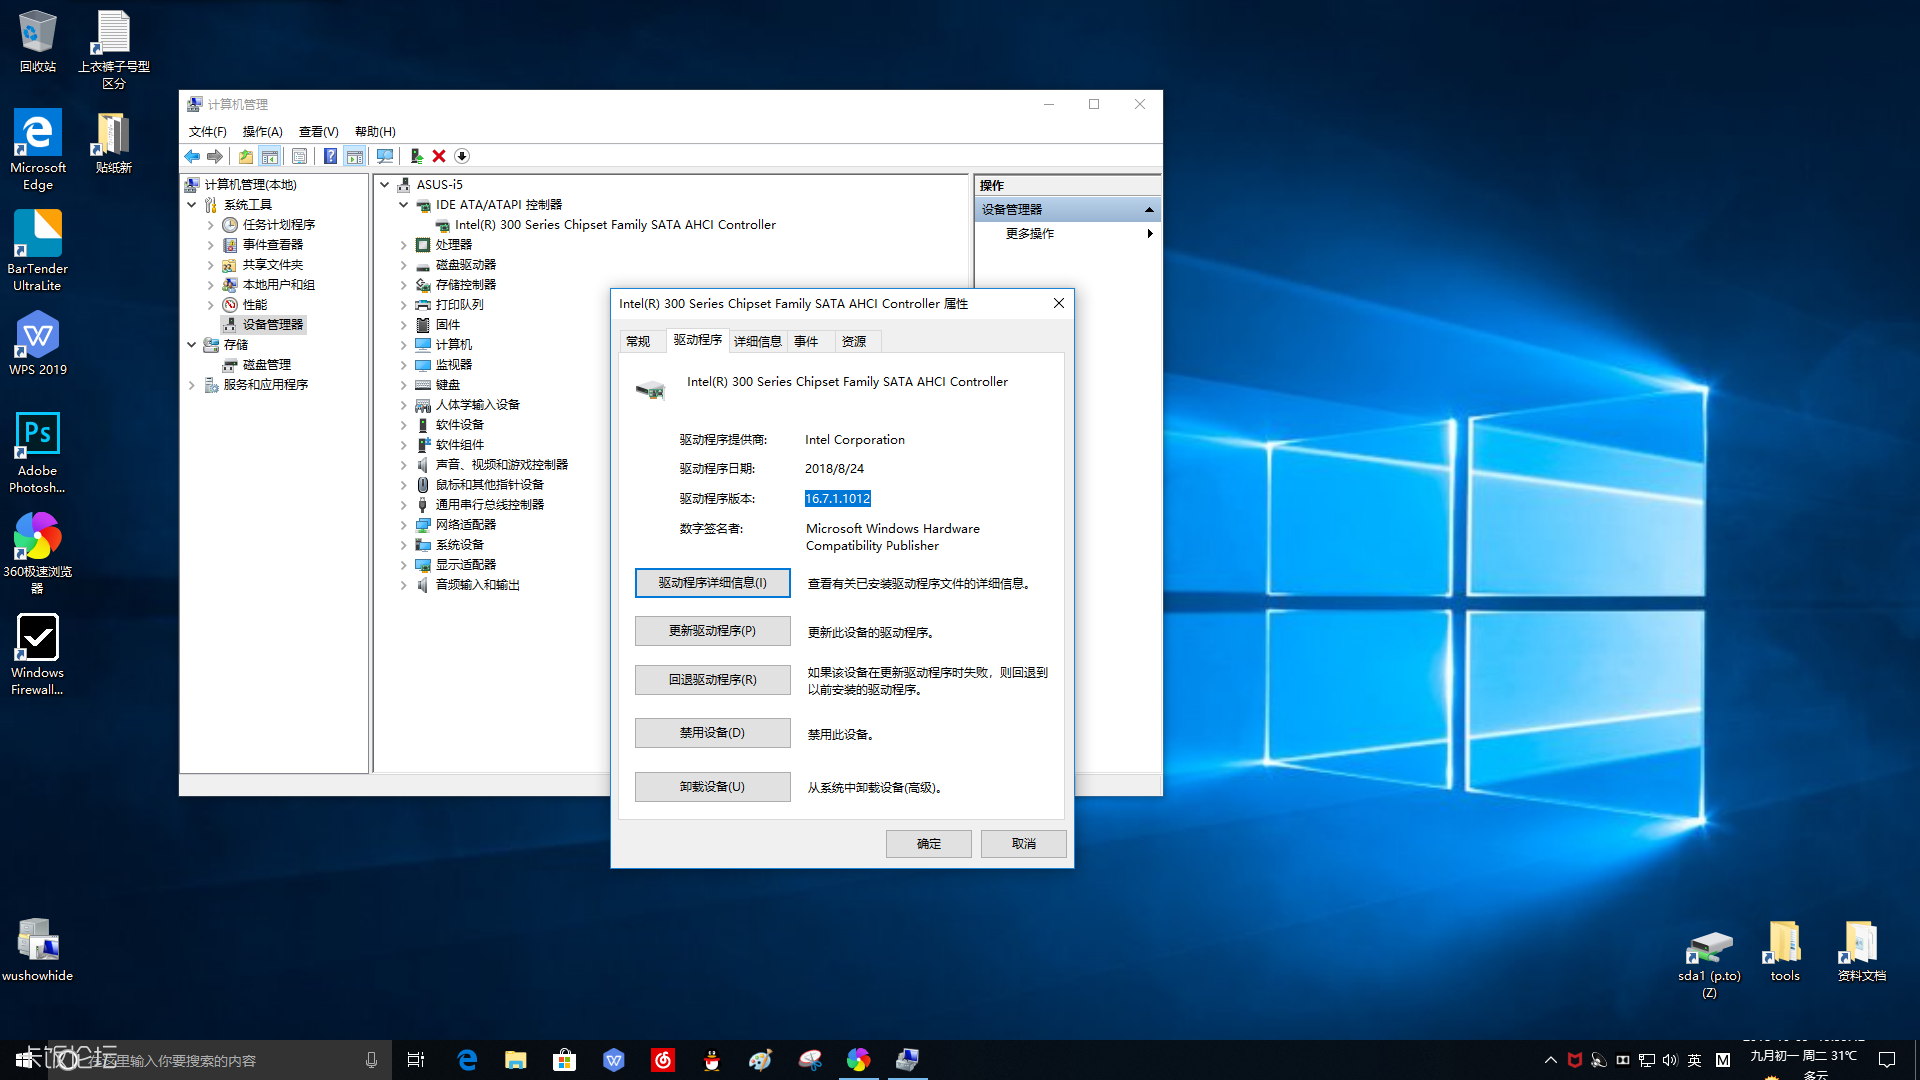Switch to 事件 (Events) tab

806,342
